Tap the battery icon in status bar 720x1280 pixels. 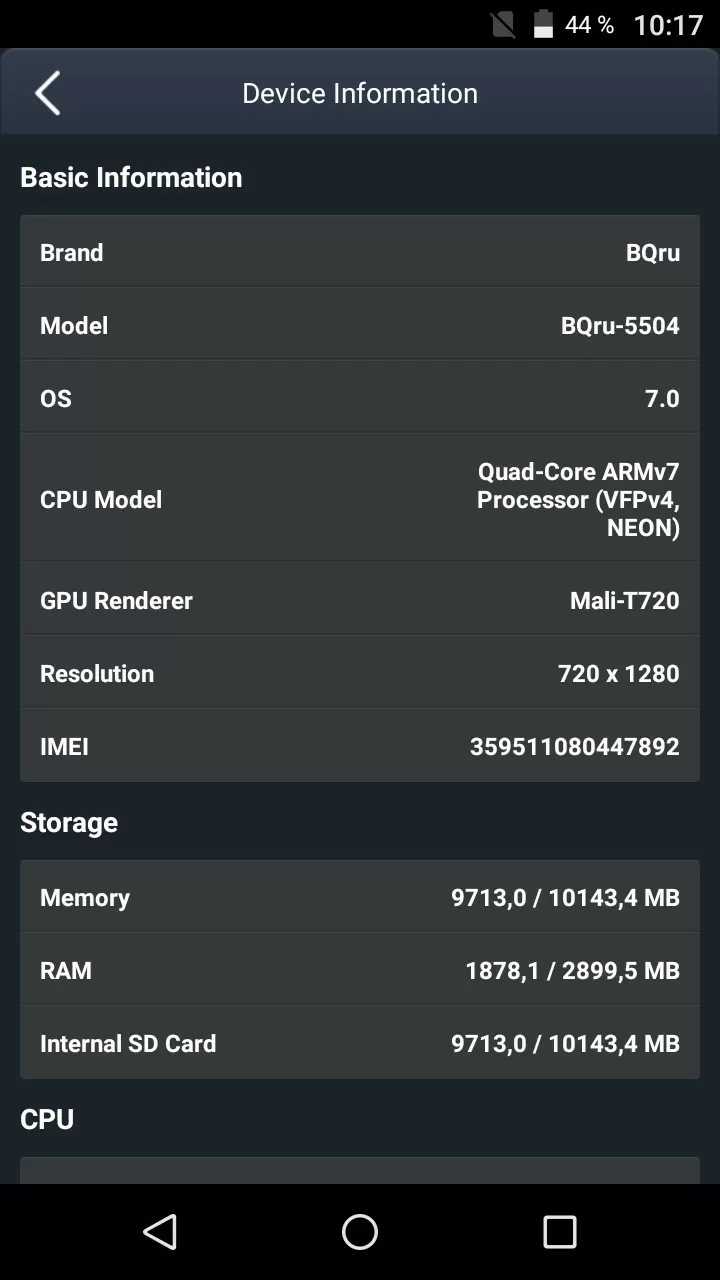coord(543,24)
